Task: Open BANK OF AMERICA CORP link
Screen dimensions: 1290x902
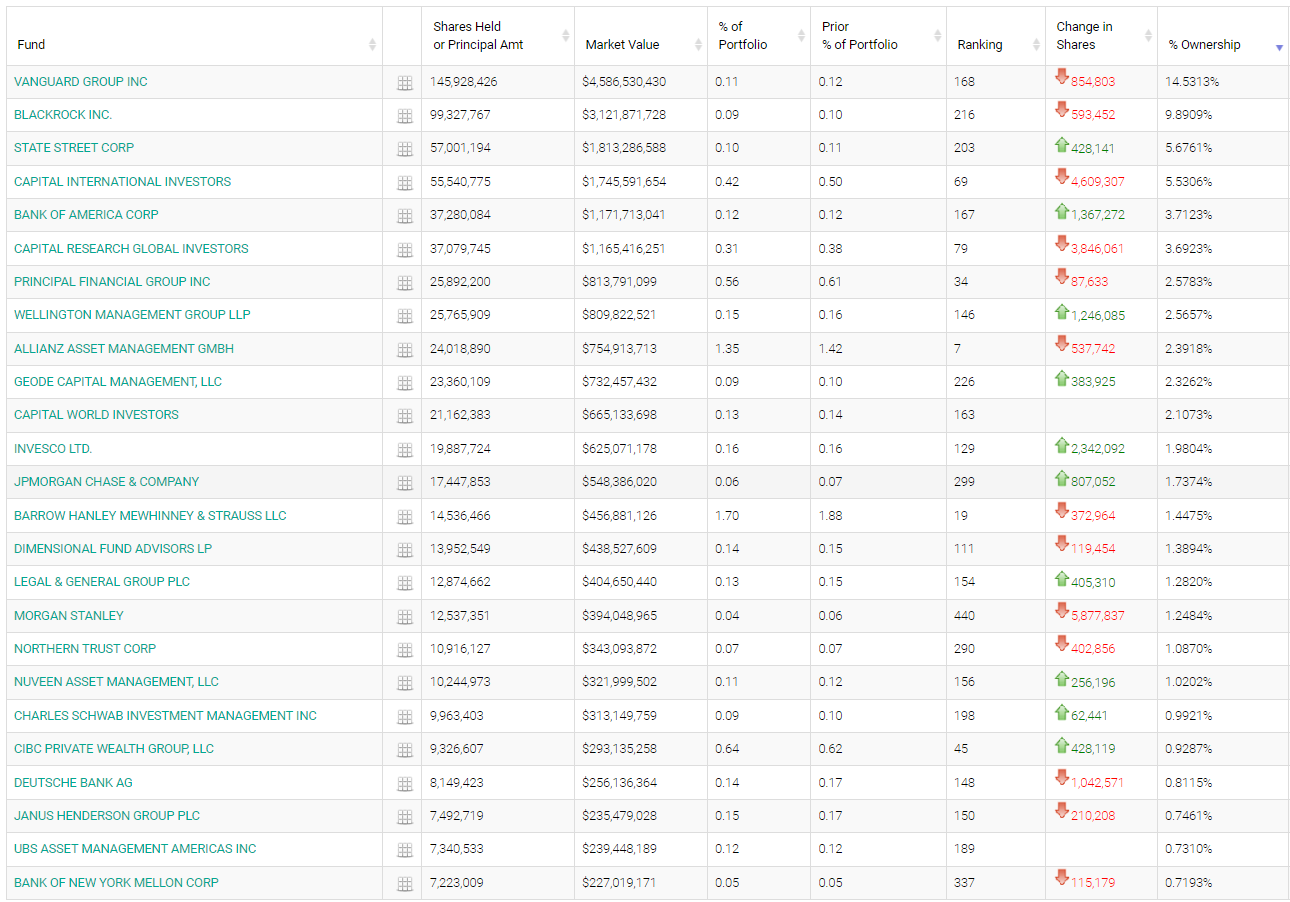Action: (86, 215)
